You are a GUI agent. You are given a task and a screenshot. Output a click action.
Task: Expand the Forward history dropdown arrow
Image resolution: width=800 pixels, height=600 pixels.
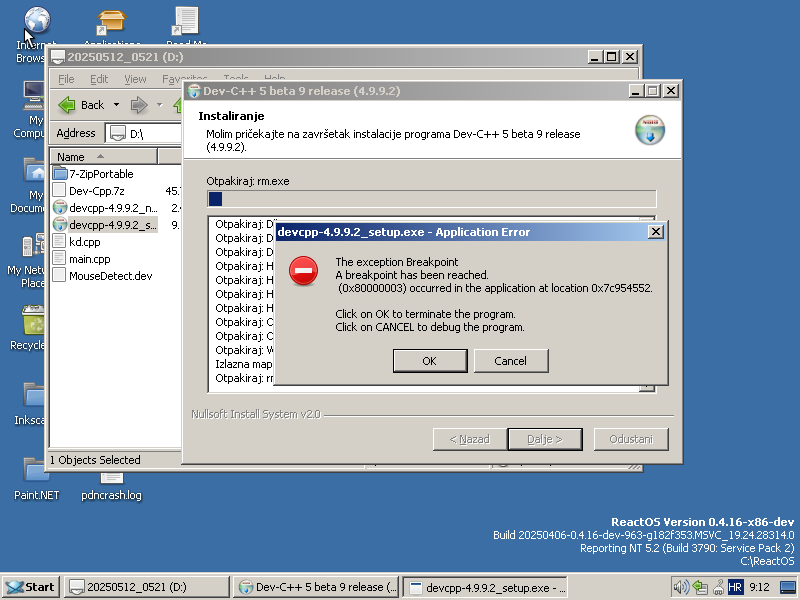click(160, 105)
